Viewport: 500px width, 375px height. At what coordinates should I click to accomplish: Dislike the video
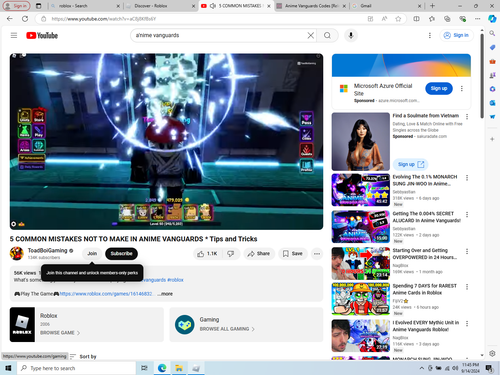[231, 254]
